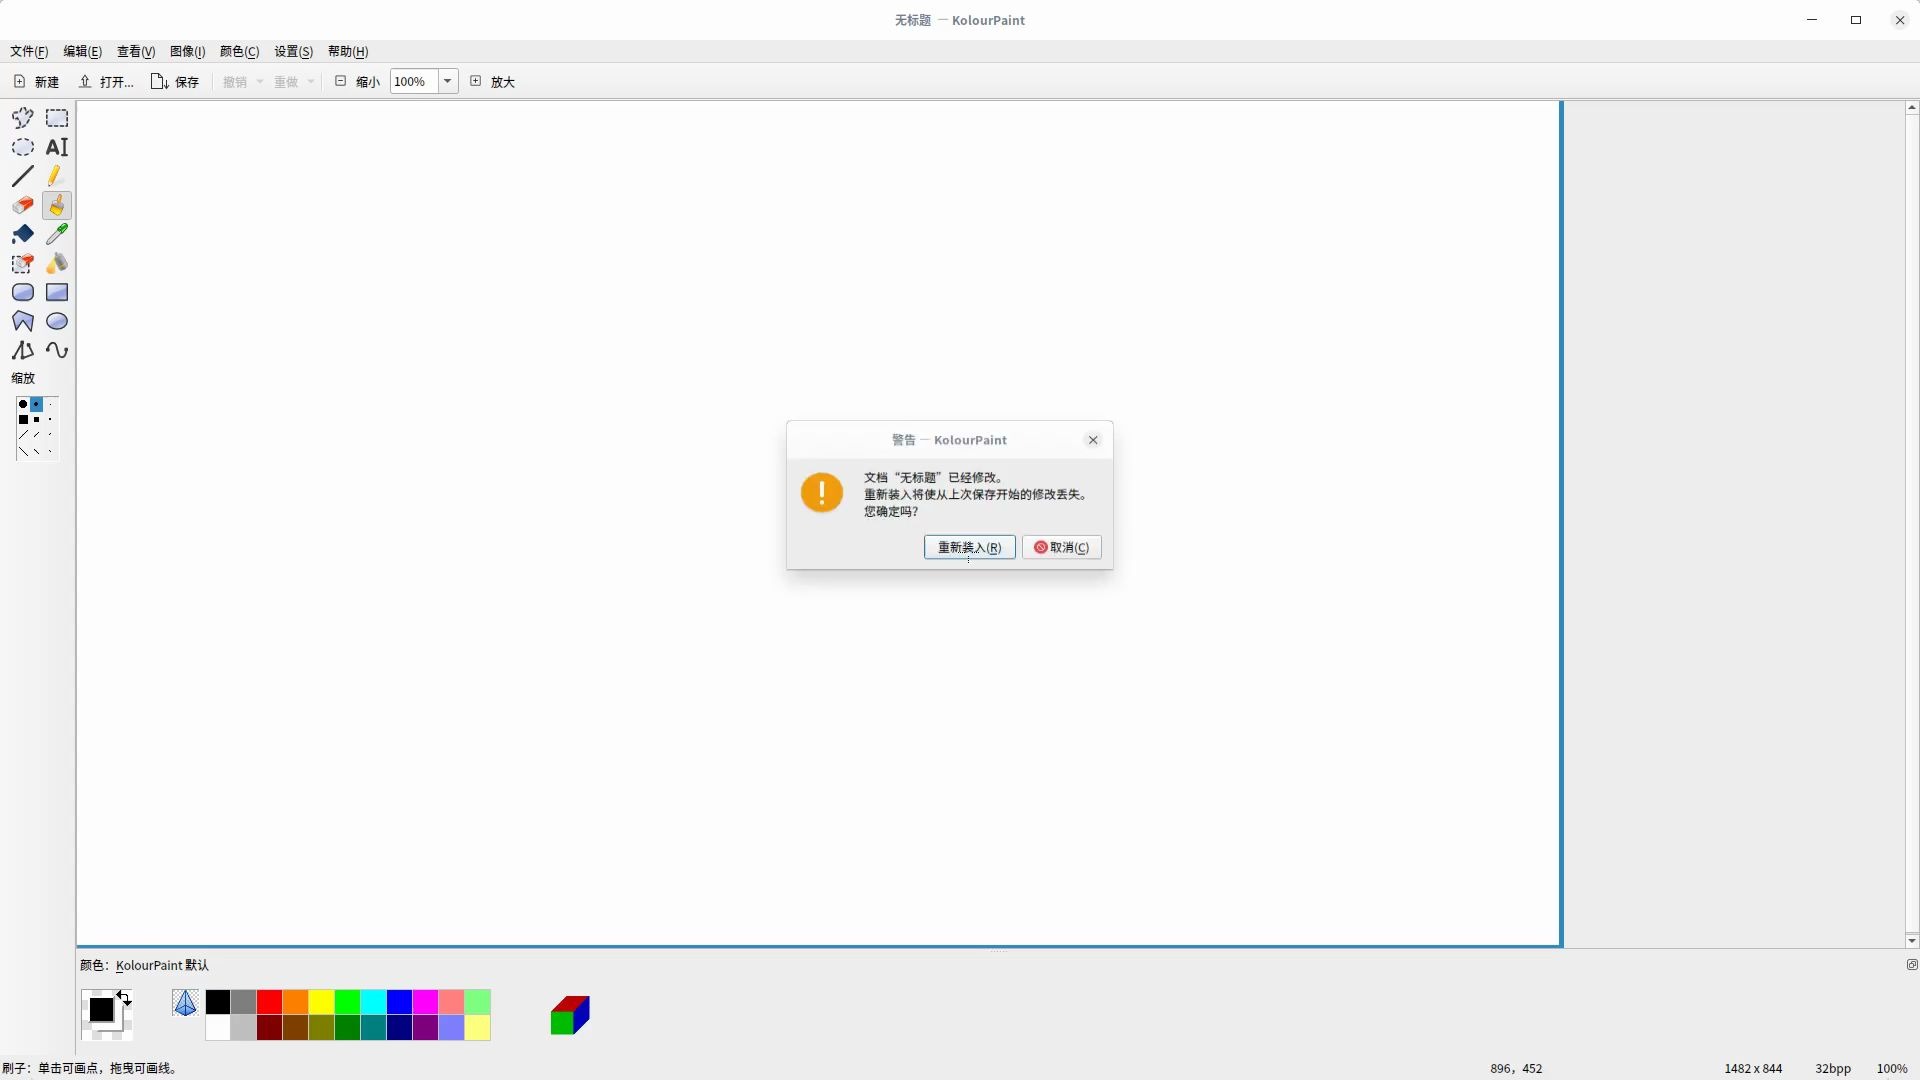Open the zoom percentage dropdown

pyautogui.click(x=447, y=81)
